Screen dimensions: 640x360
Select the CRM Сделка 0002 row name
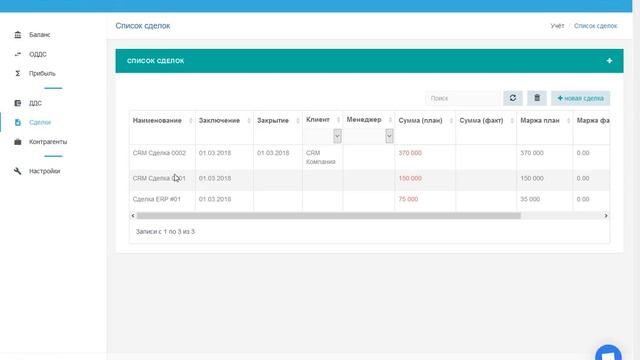pyautogui.click(x=159, y=153)
